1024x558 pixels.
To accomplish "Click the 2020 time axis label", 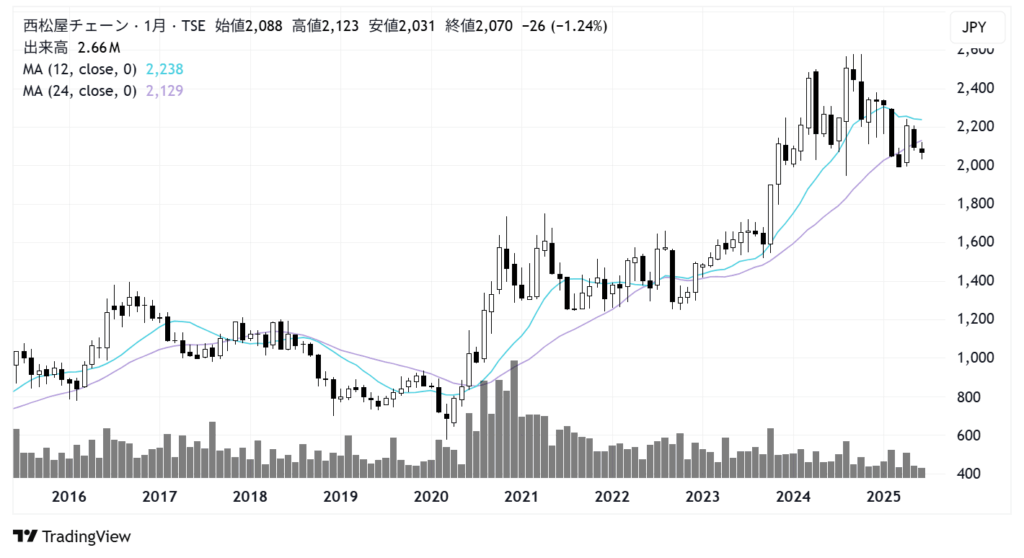I will 431,497.
